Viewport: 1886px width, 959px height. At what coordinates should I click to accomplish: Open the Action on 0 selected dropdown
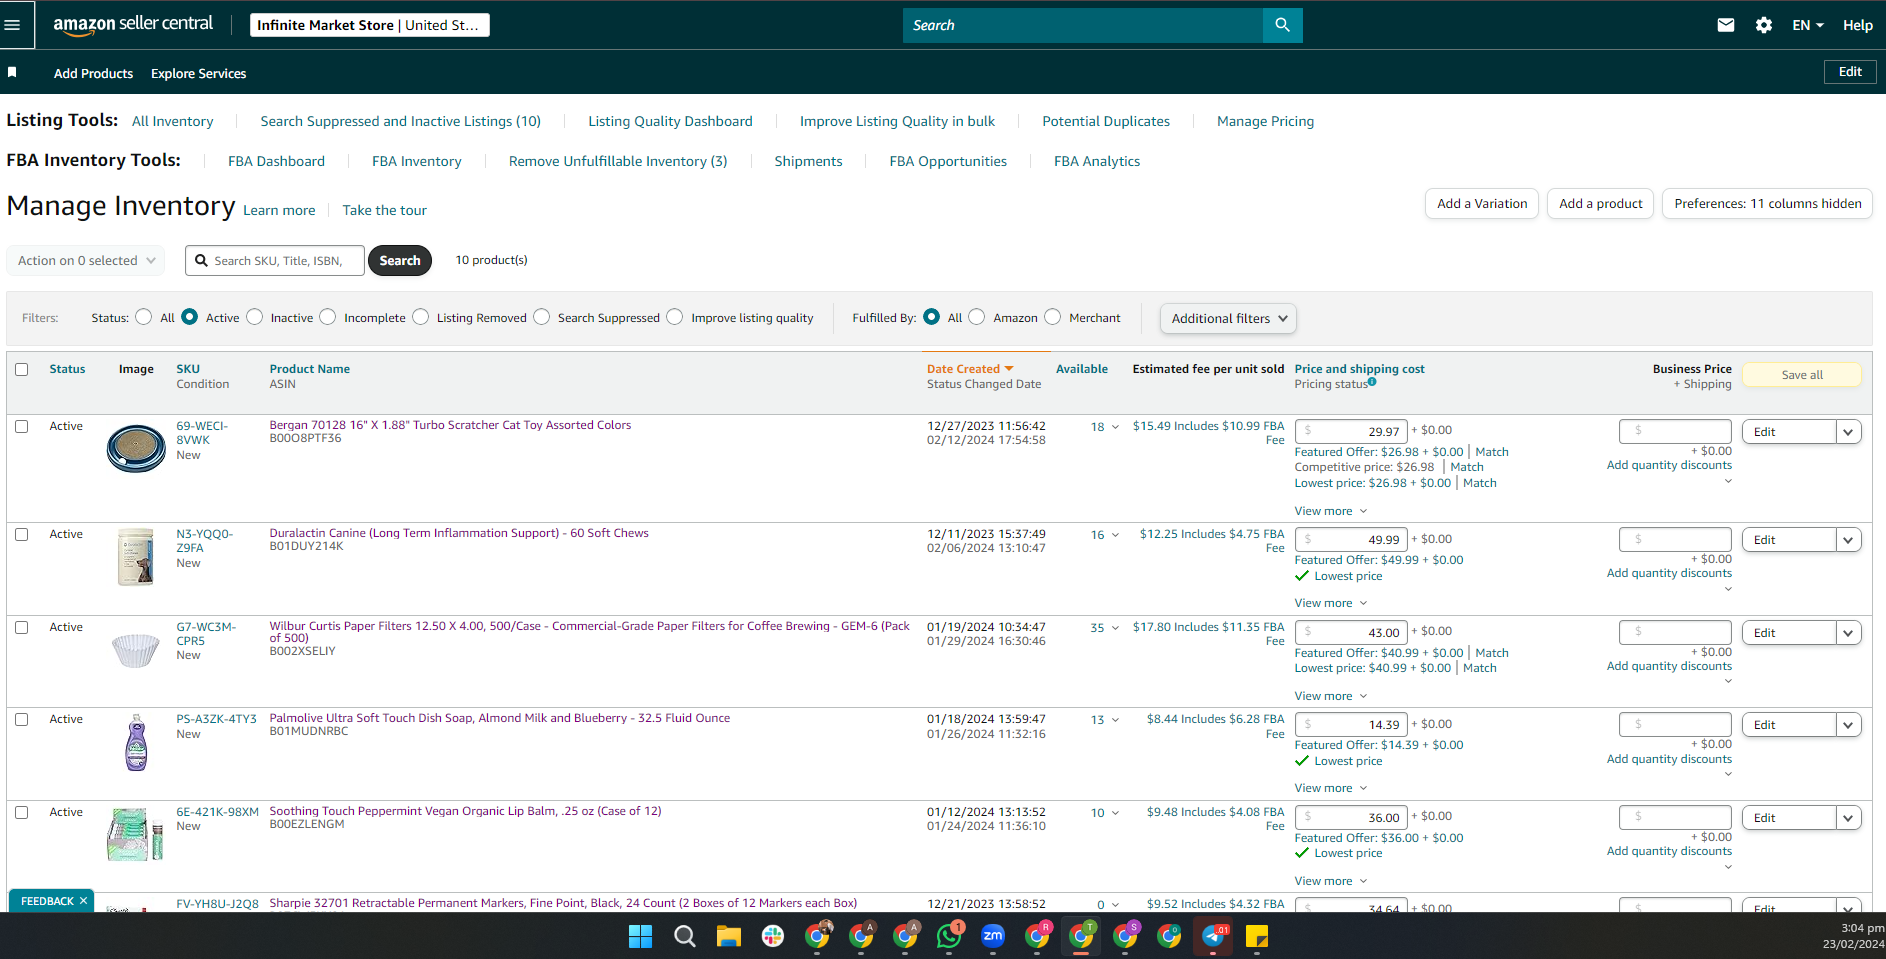pyautogui.click(x=86, y=260)
